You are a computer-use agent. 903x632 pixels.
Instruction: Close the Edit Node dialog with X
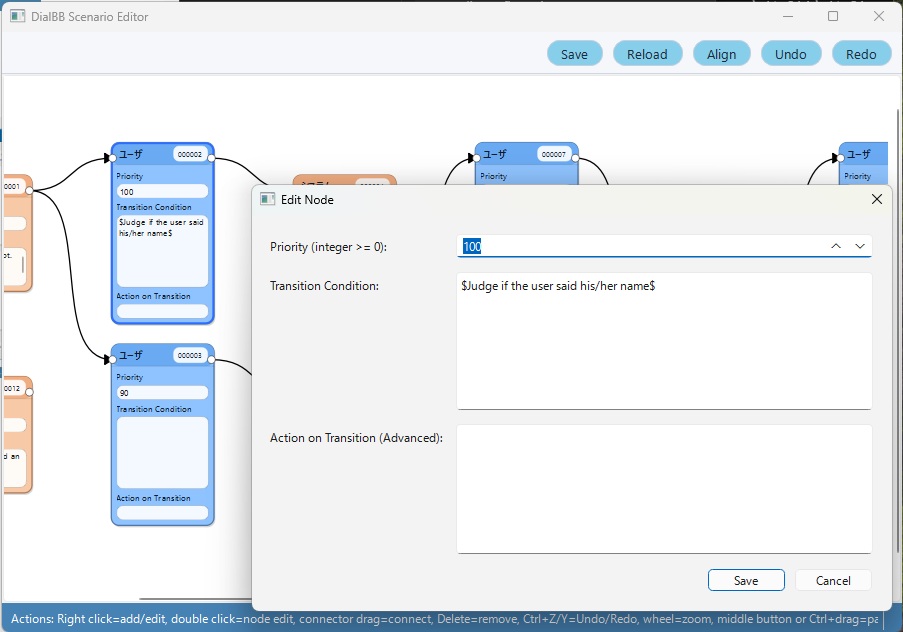[x=877, y=199]
